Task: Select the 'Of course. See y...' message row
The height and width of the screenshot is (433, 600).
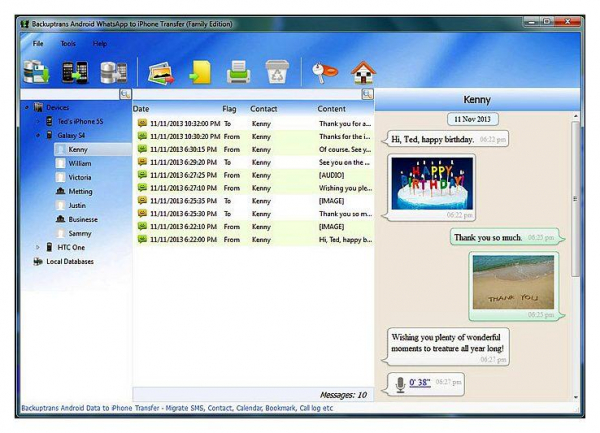Action: [x=253, y=149]
